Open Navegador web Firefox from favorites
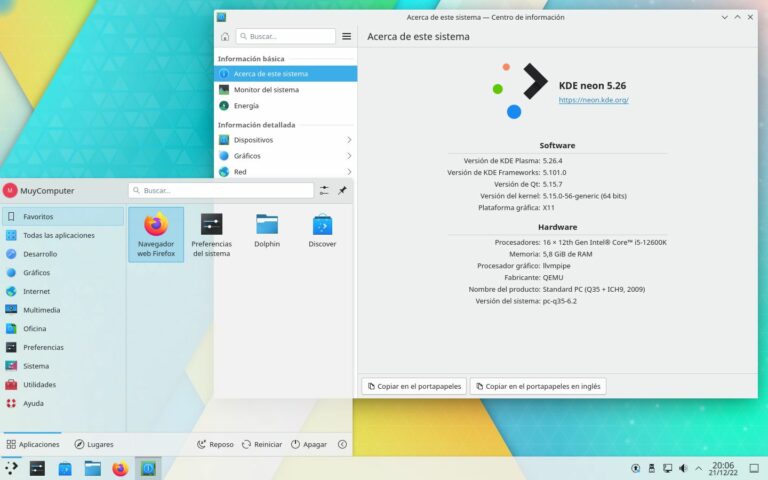The image size is (768, 480). pos(156,235)
